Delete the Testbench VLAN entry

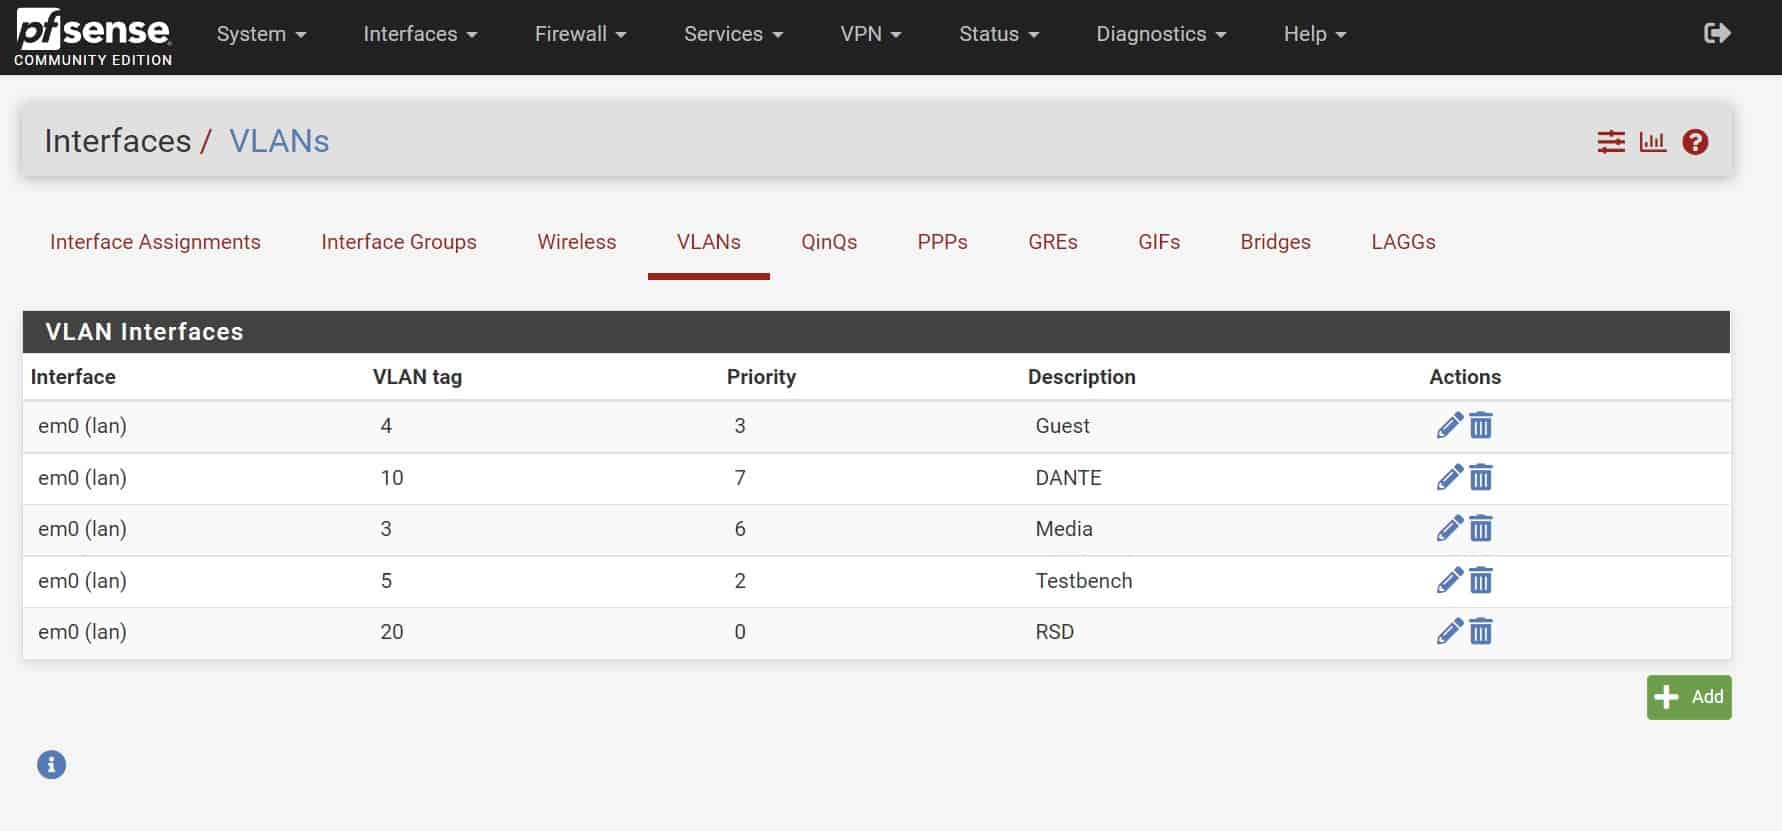pyautogui.click(x=1481, y=581)
